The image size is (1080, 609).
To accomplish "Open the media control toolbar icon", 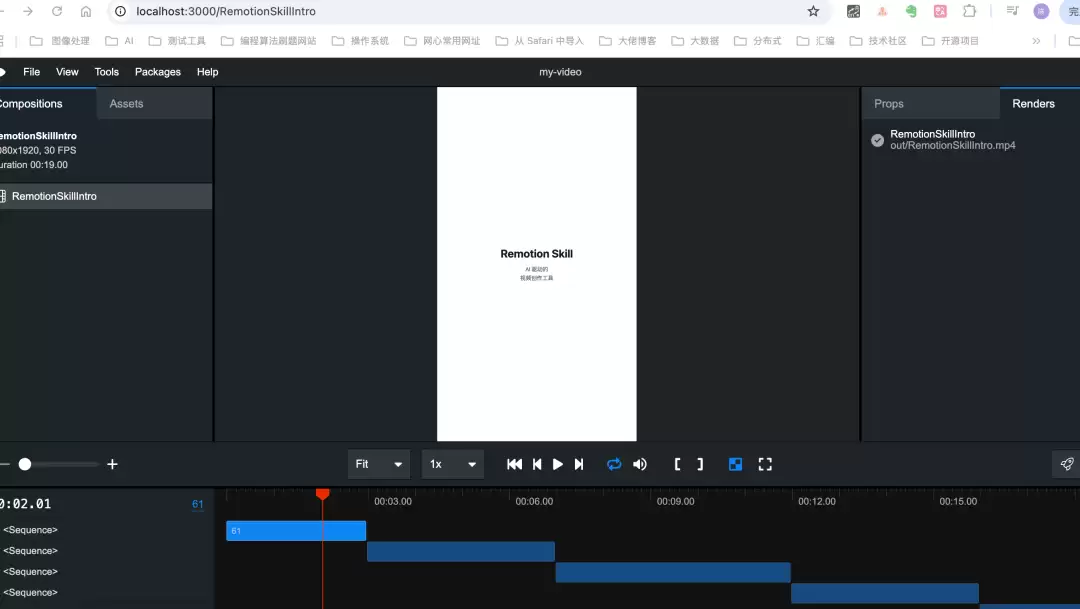I will pos(1012,11).
